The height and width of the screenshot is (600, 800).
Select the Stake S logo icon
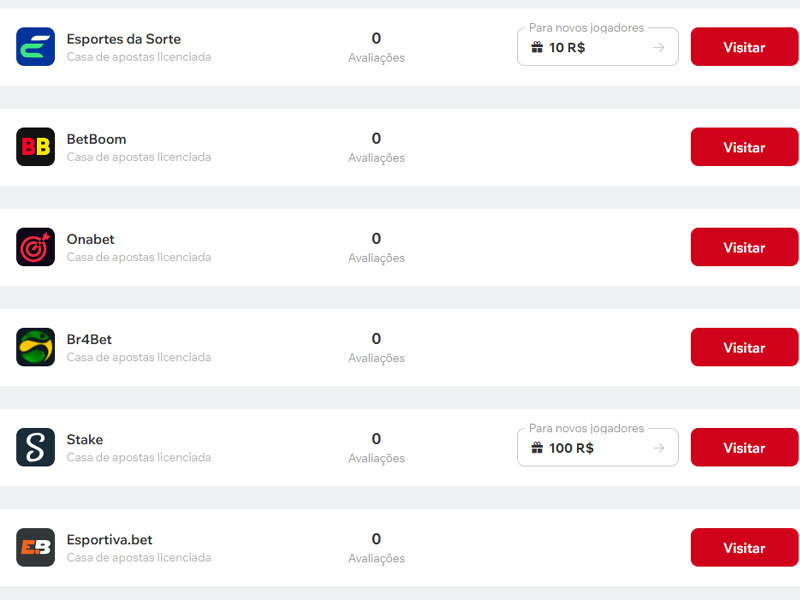pyautogui.click(x=35, y=447)
